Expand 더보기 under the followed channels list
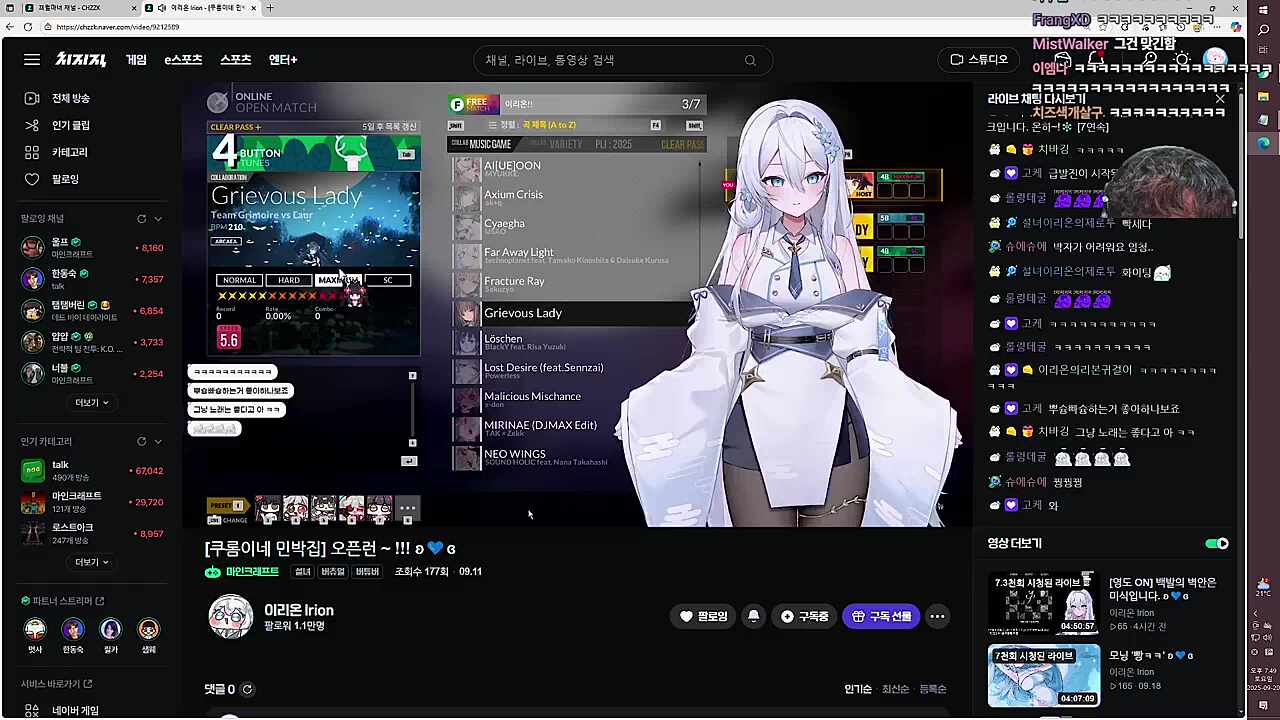Image resolution: width=1280 pixels, height=720 pixels. coord(90,402)
